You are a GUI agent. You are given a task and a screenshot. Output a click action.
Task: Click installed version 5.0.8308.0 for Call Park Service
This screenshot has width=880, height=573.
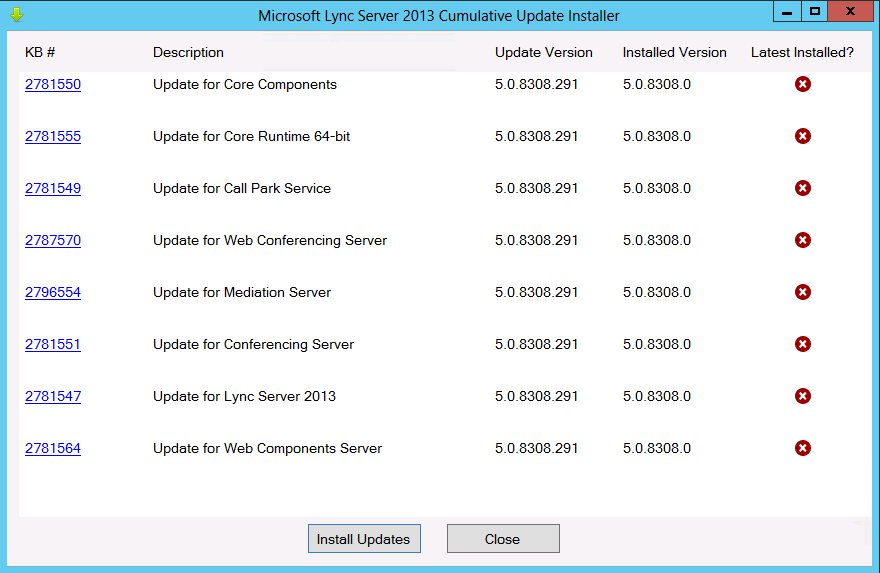[x=657, y=188]
